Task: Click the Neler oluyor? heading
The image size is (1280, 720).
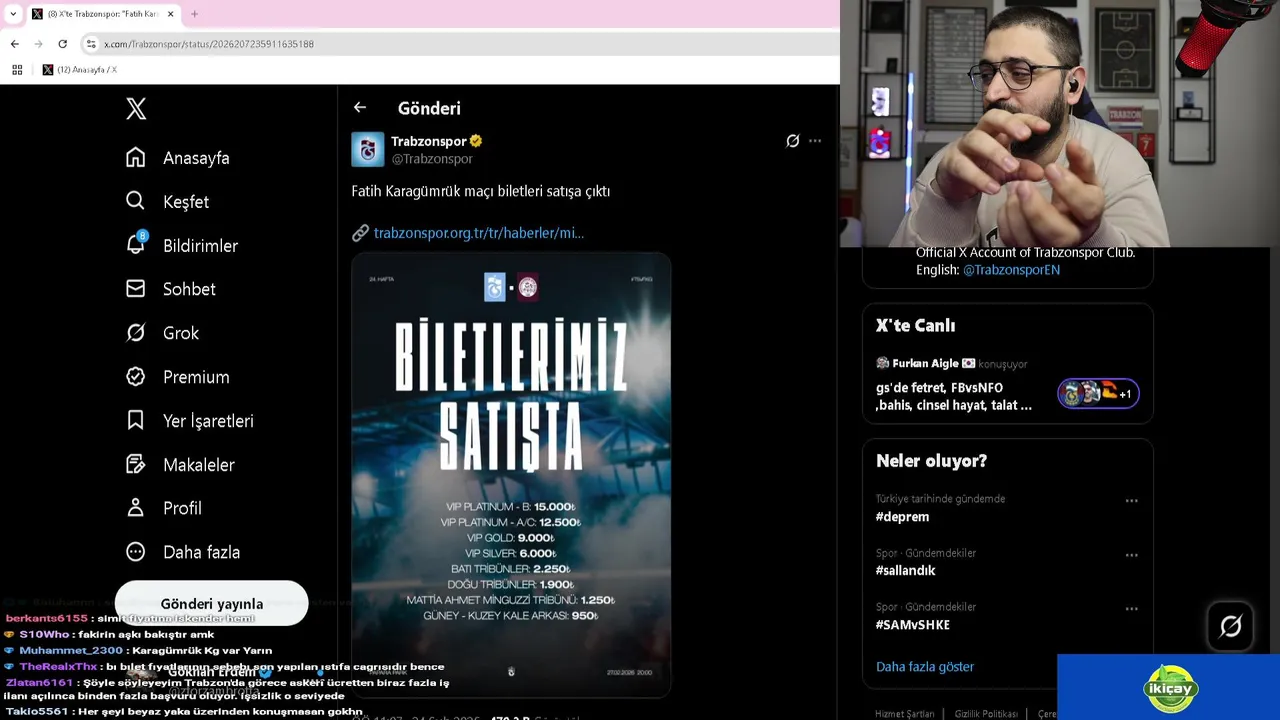Action: pyautogui.click(x=931, y=461)
